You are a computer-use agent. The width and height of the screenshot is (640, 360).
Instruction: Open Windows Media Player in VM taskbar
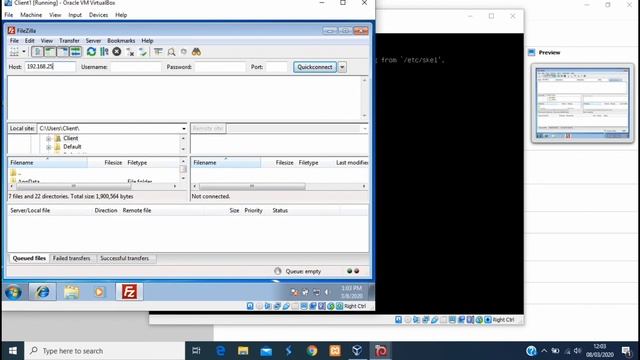[100, 292]
